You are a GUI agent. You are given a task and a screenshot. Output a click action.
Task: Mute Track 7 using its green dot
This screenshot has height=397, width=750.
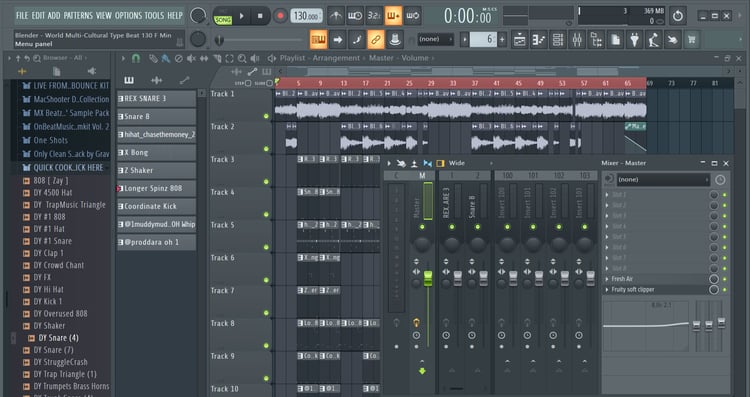pos(266,313)
